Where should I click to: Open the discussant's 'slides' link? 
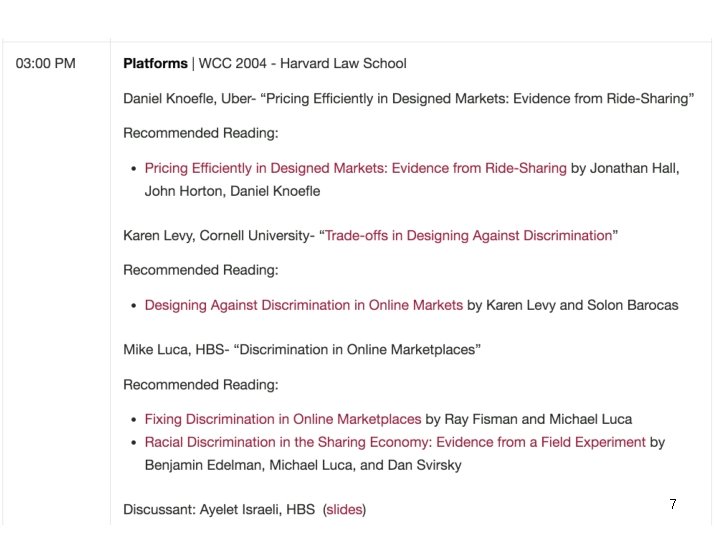coord(344,510)
